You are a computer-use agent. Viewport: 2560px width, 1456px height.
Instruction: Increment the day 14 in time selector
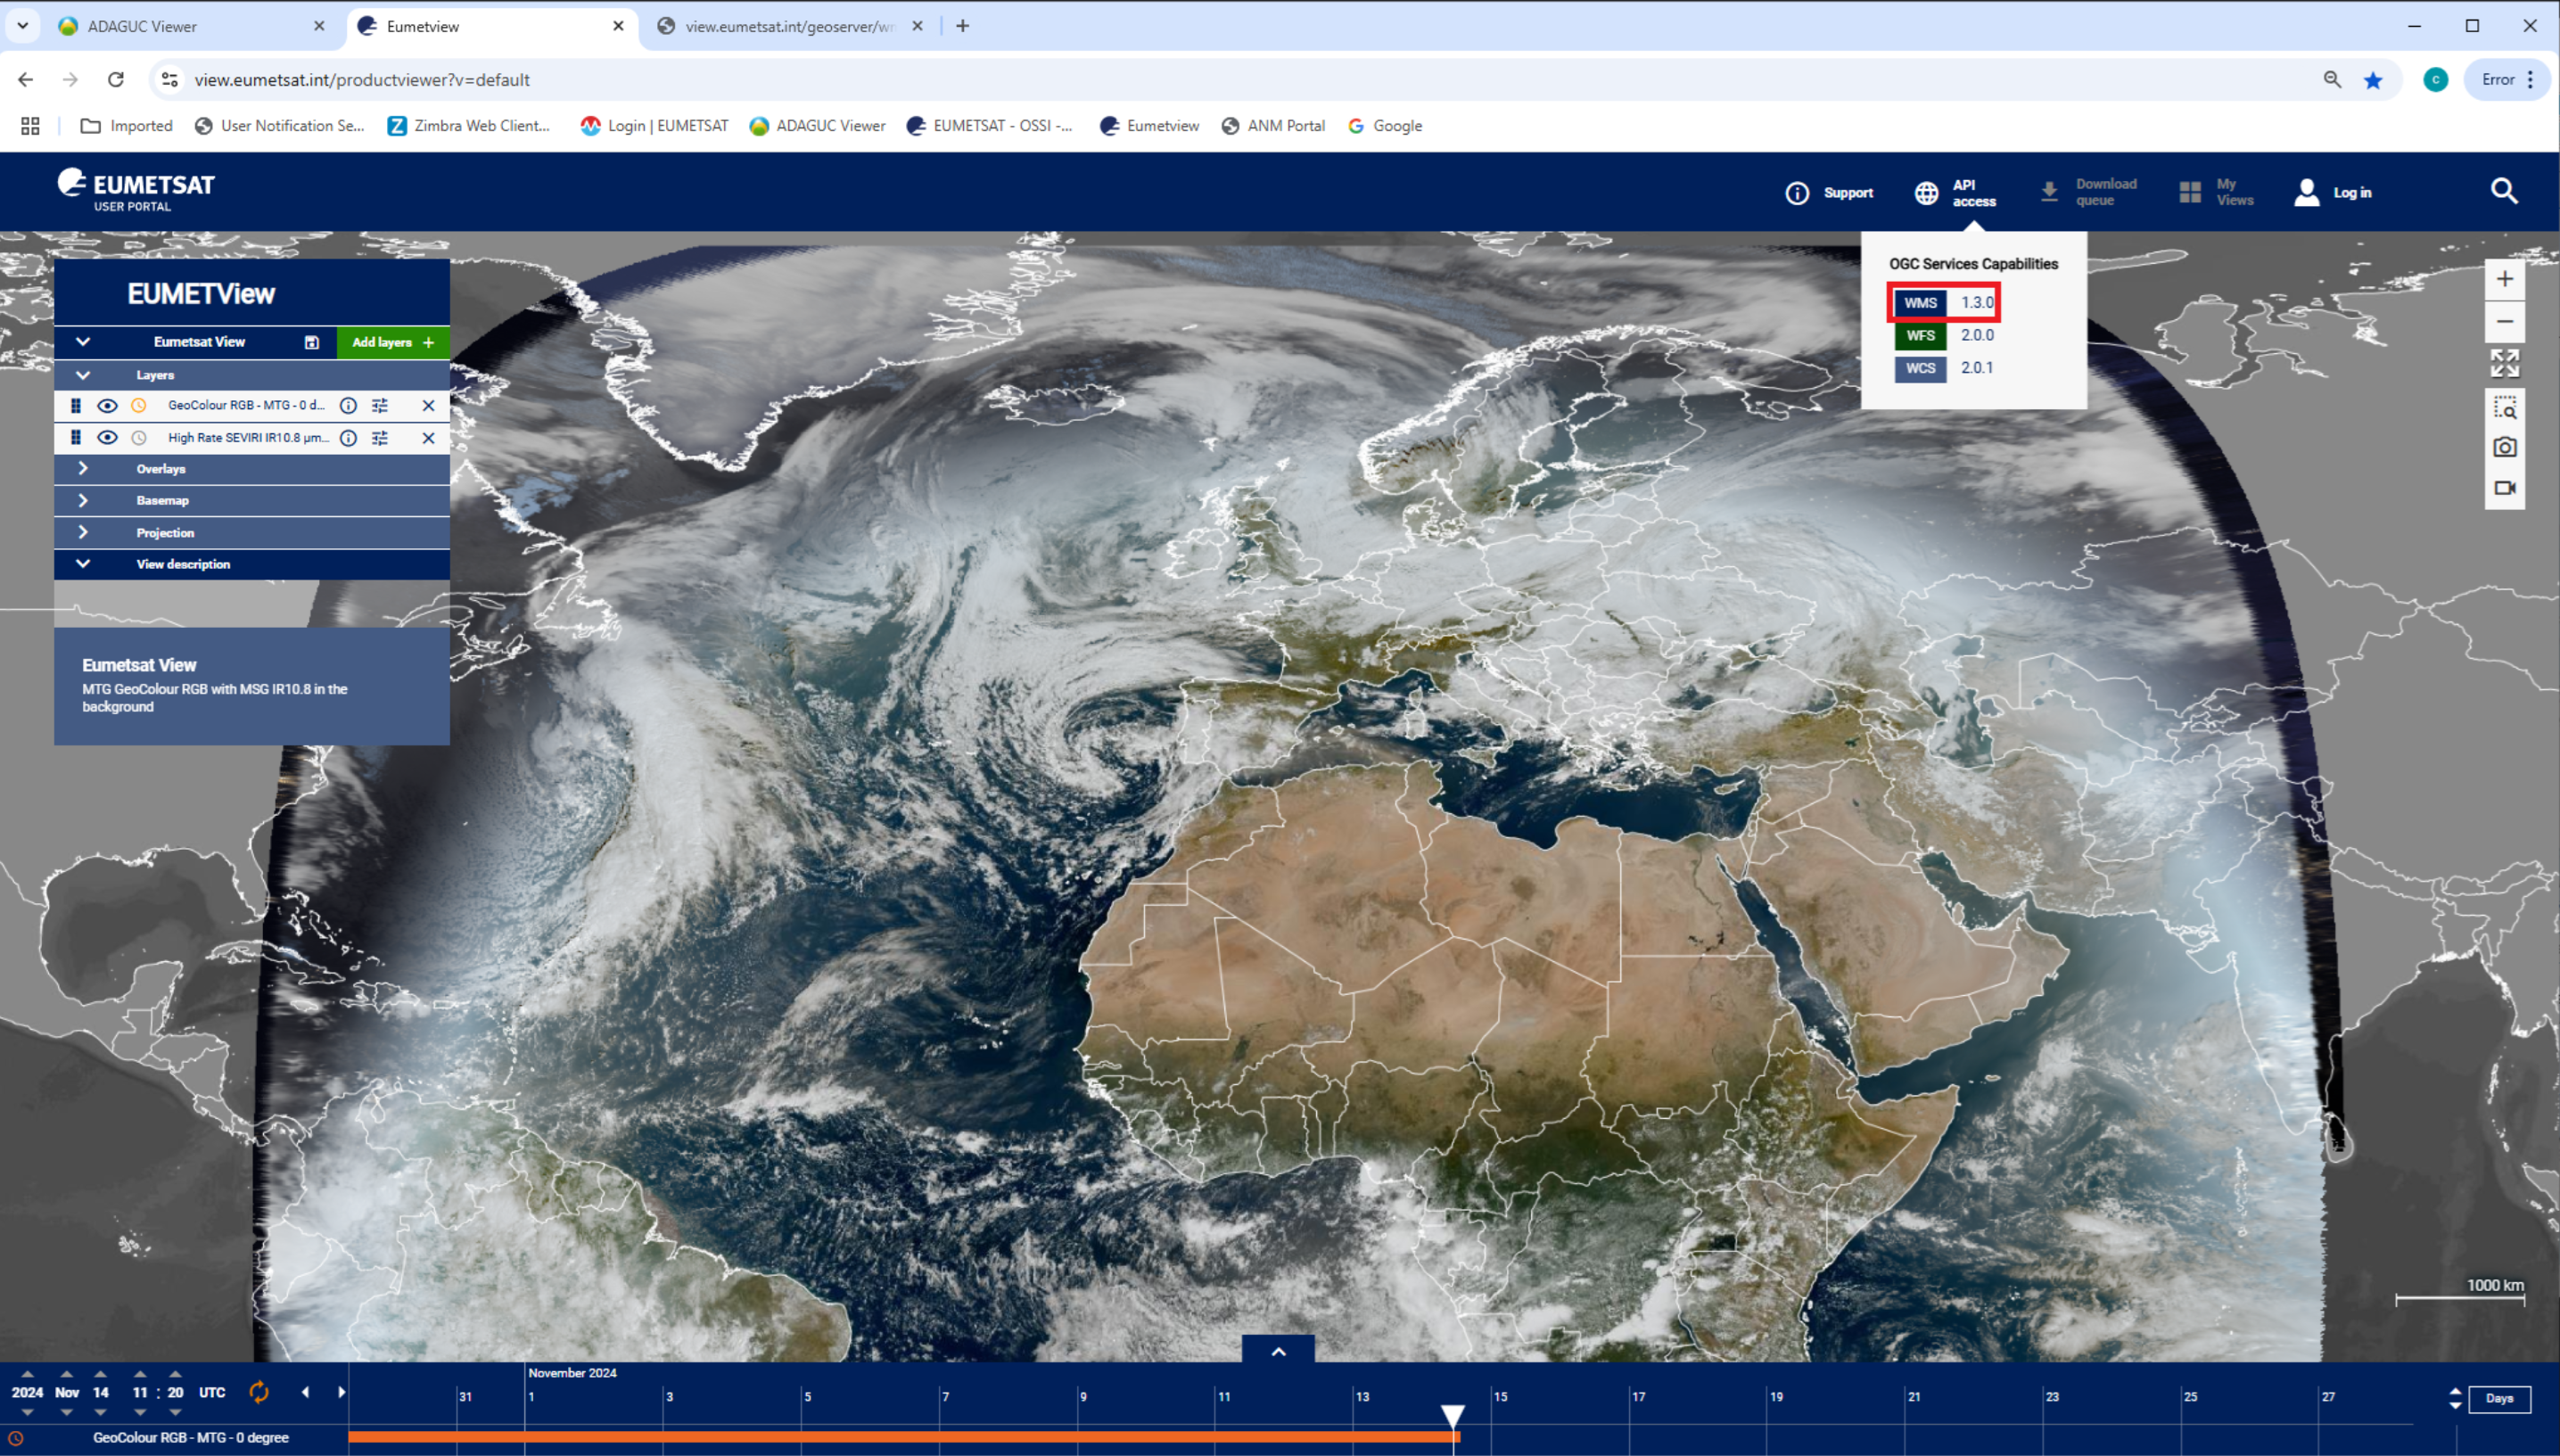tap(100, 1374)
